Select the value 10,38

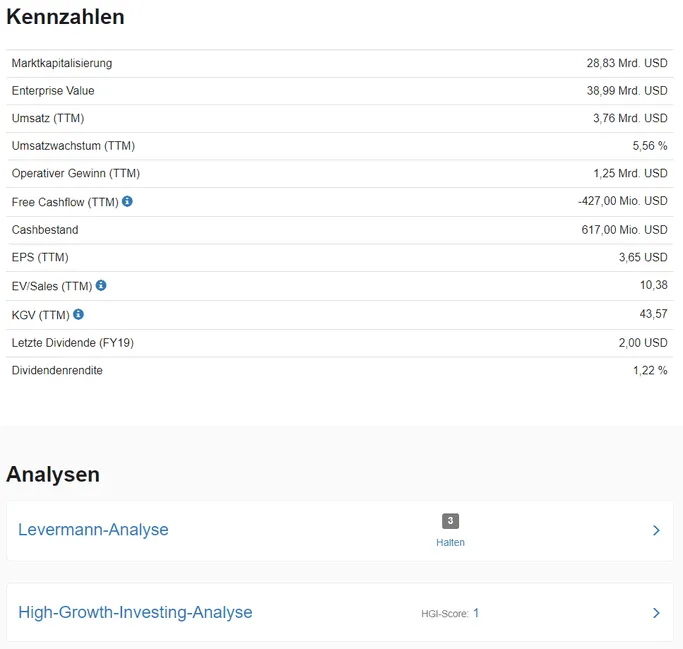(x=654, y=285)
